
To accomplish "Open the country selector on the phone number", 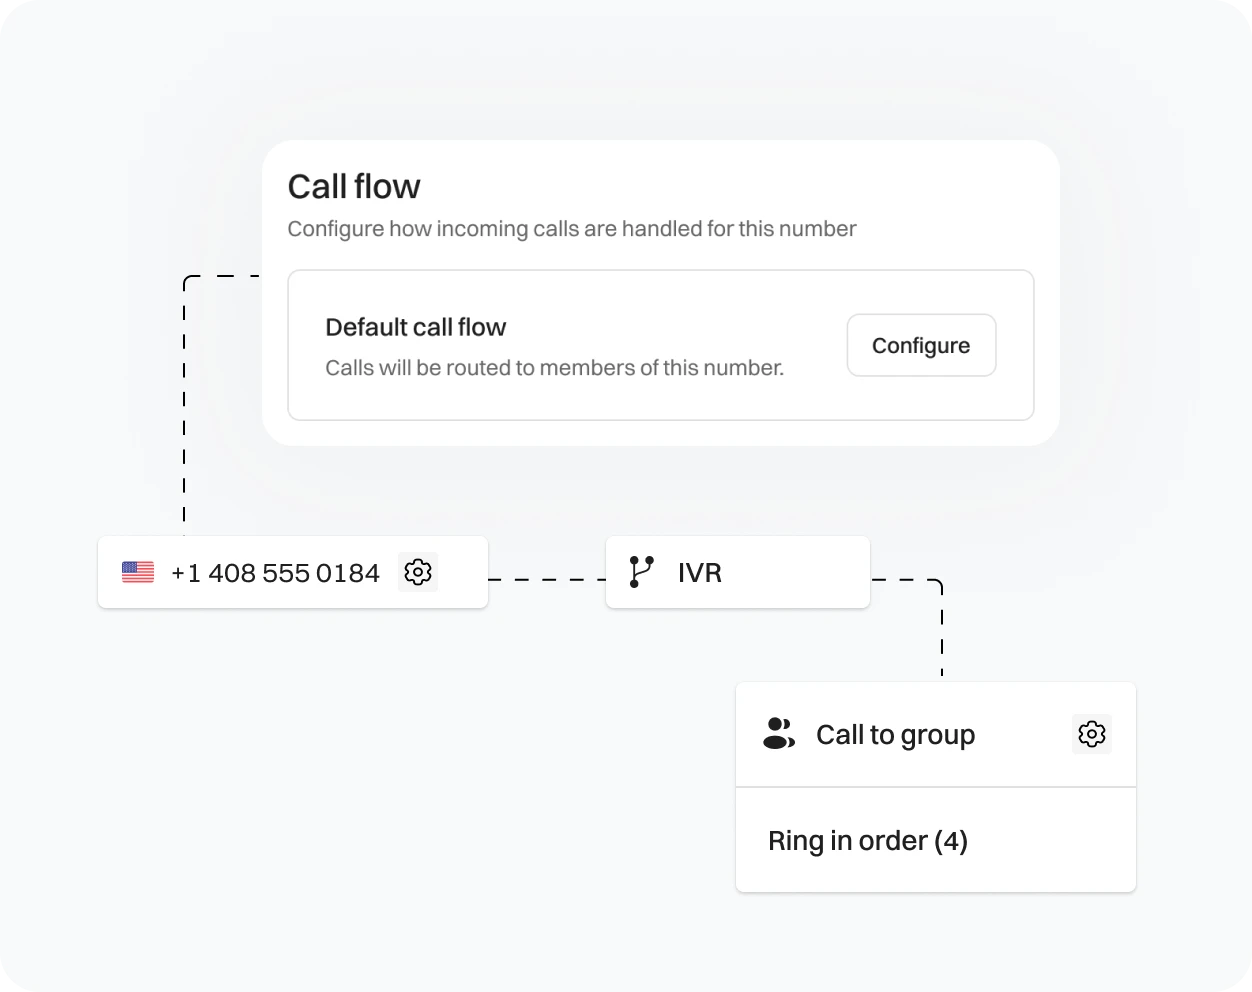I will coord(137,572).
